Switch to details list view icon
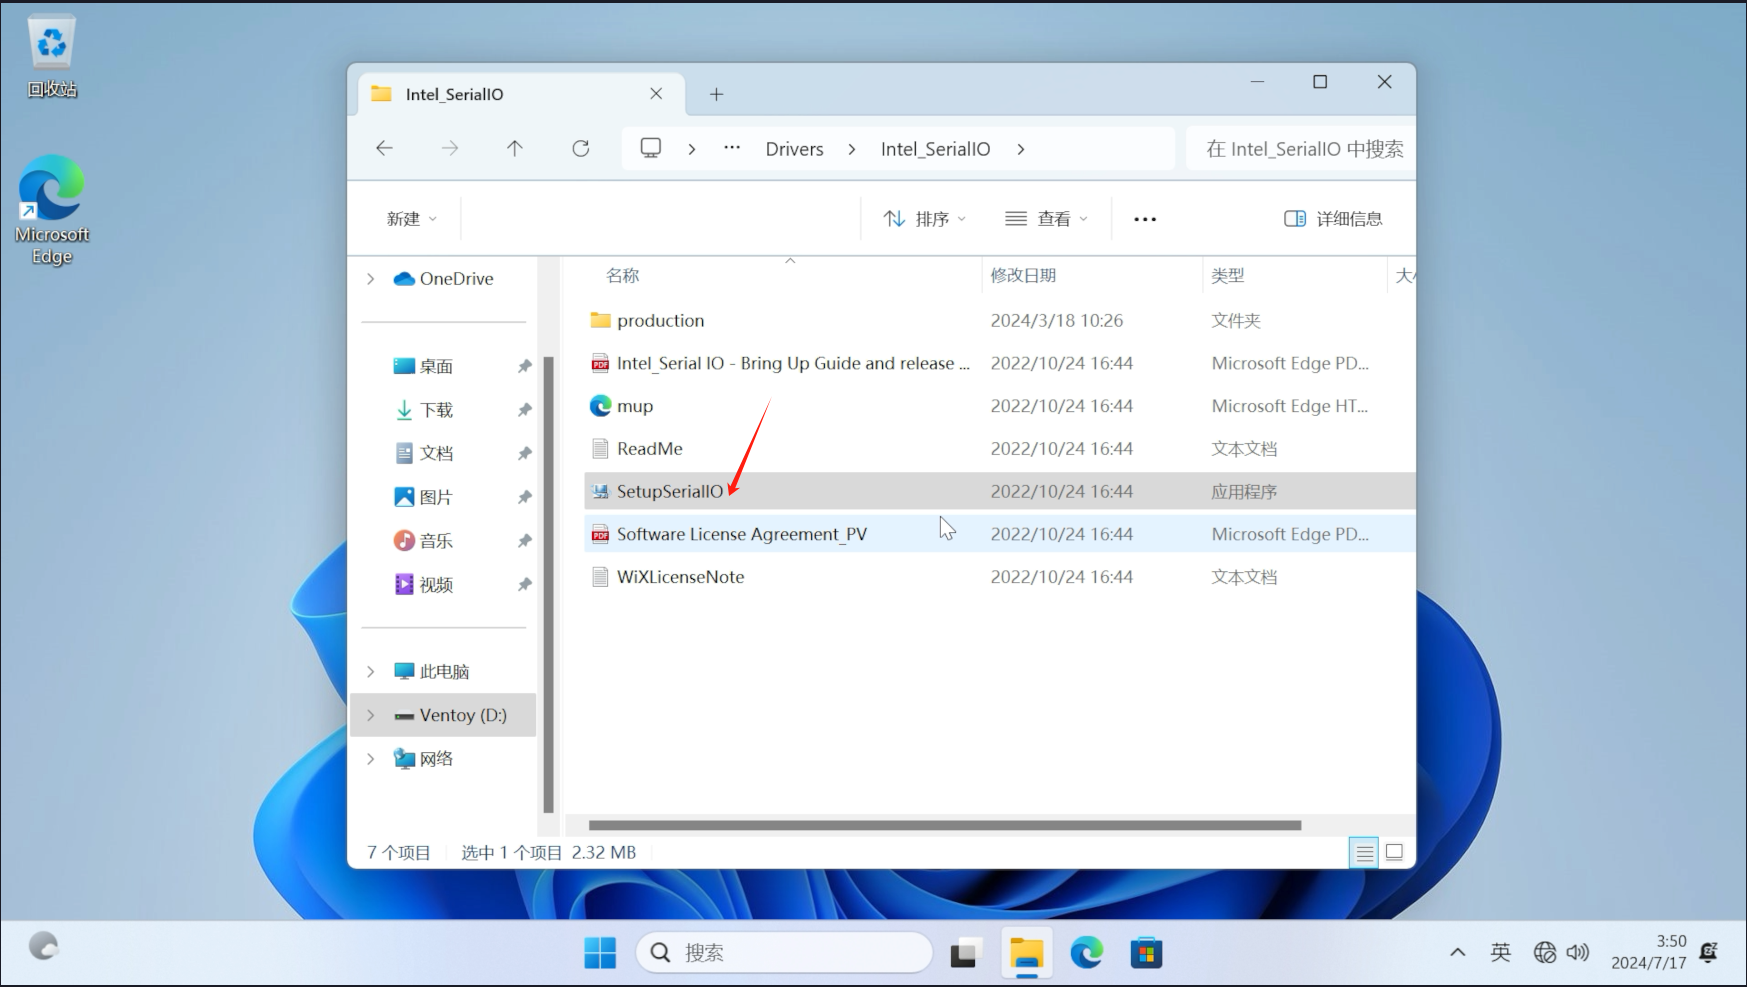Image resolution: width=1747 pixels, height=987 pixels. (1364, 853)
